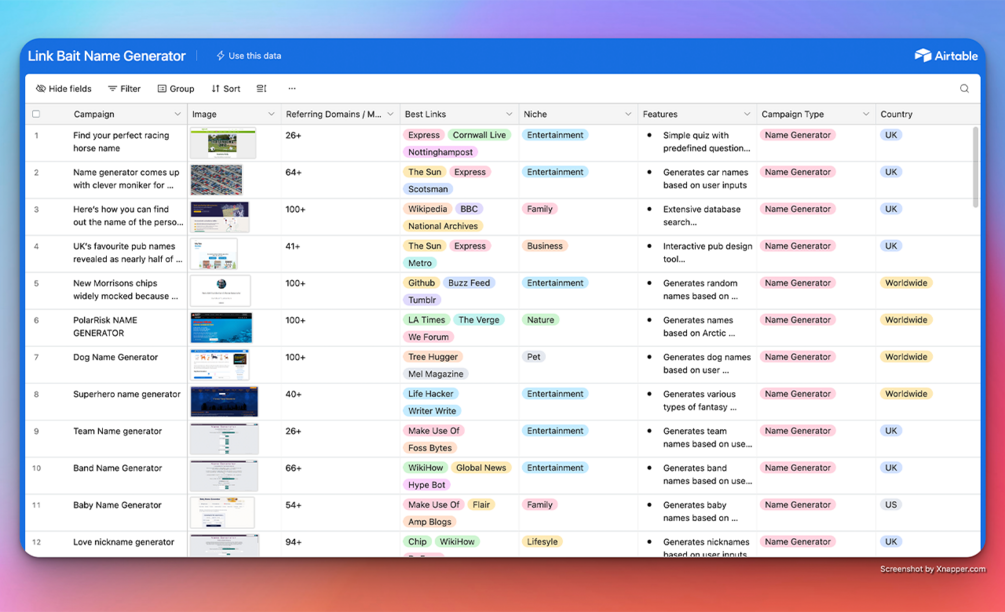Toggle the select-all rows checkbox

click(36, 114)
